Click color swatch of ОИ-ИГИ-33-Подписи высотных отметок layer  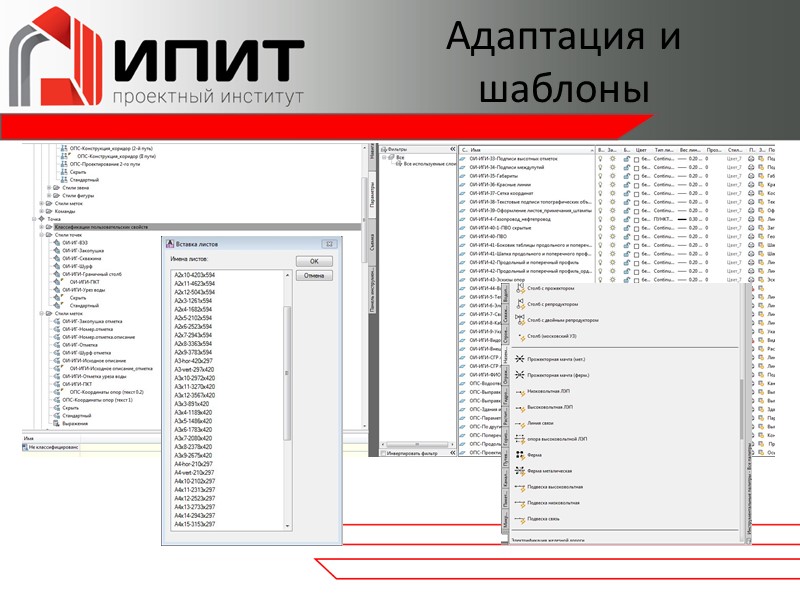pos(636,159)
